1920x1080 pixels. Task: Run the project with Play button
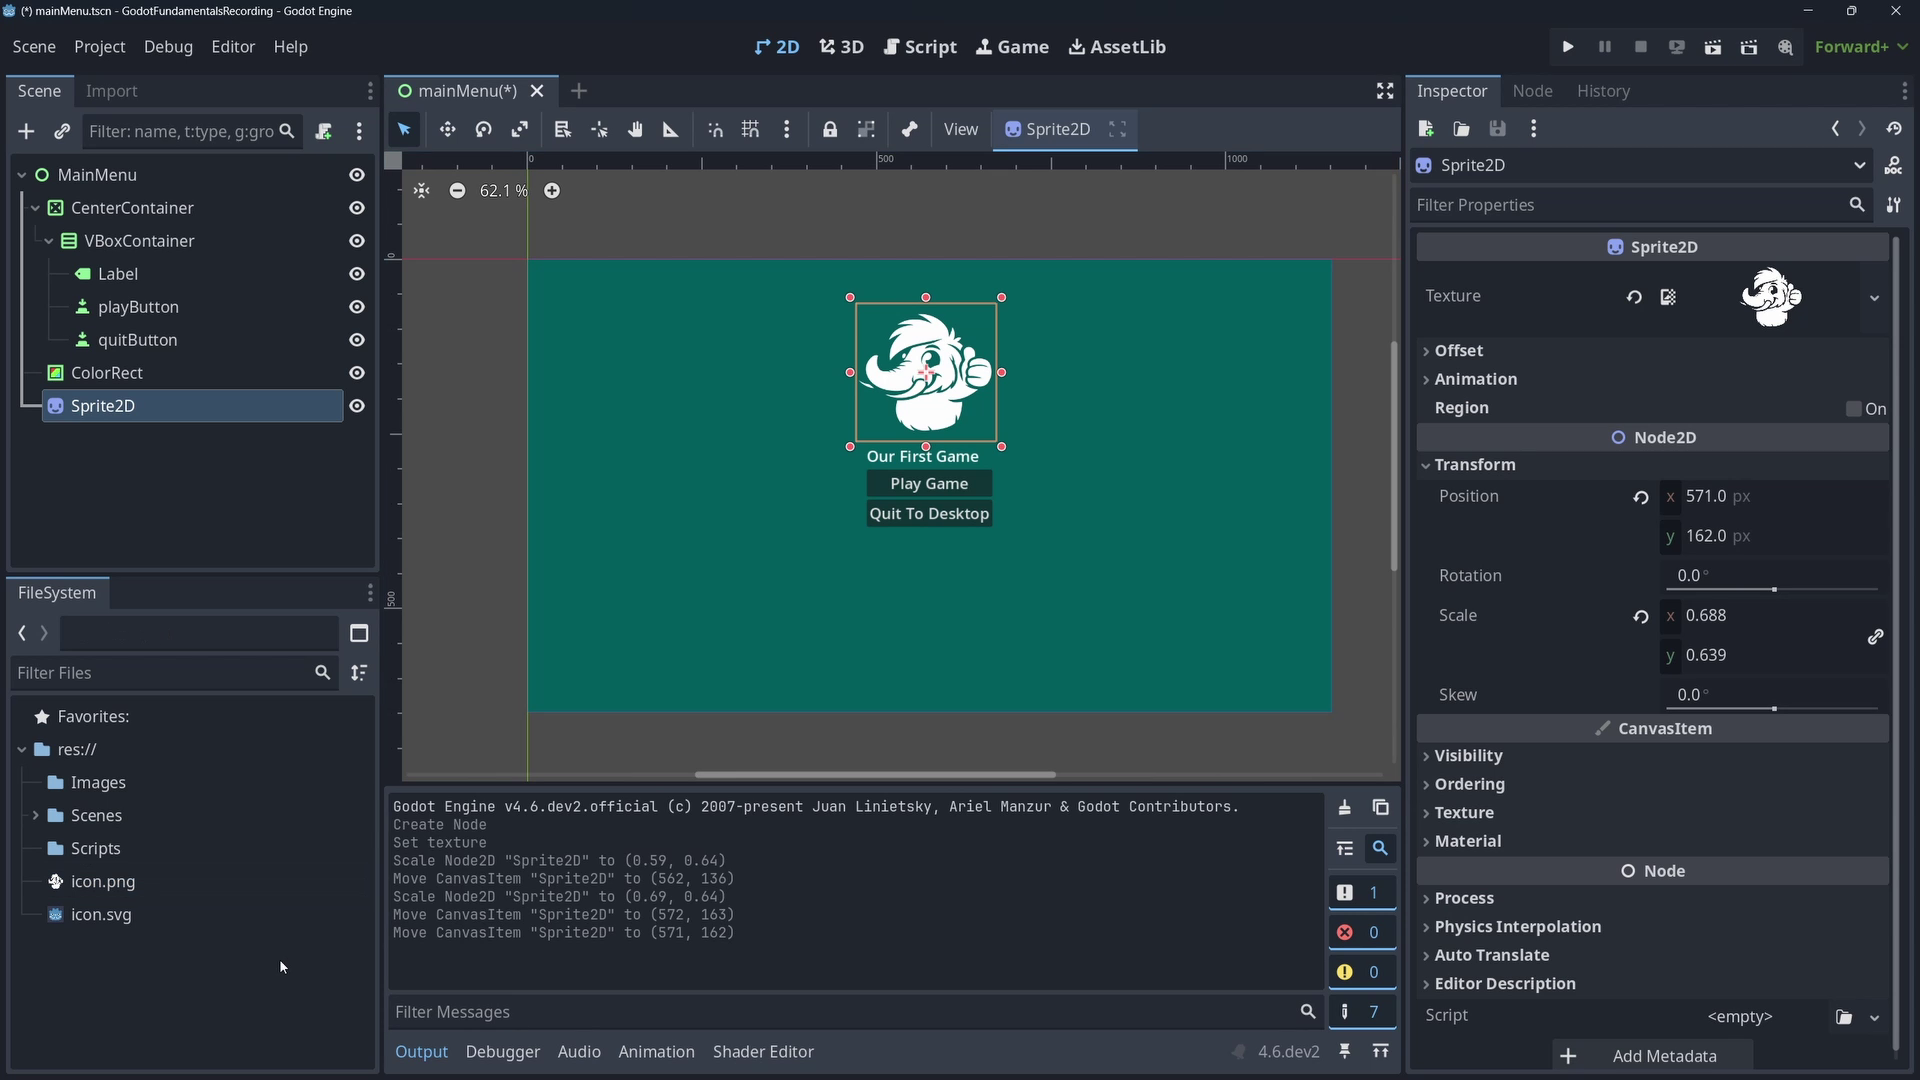1568,47
